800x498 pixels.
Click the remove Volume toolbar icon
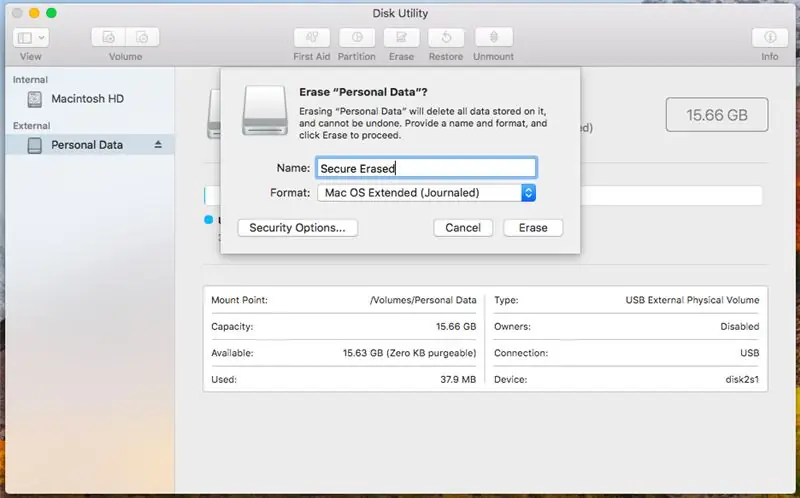click(x=142, y=37)
